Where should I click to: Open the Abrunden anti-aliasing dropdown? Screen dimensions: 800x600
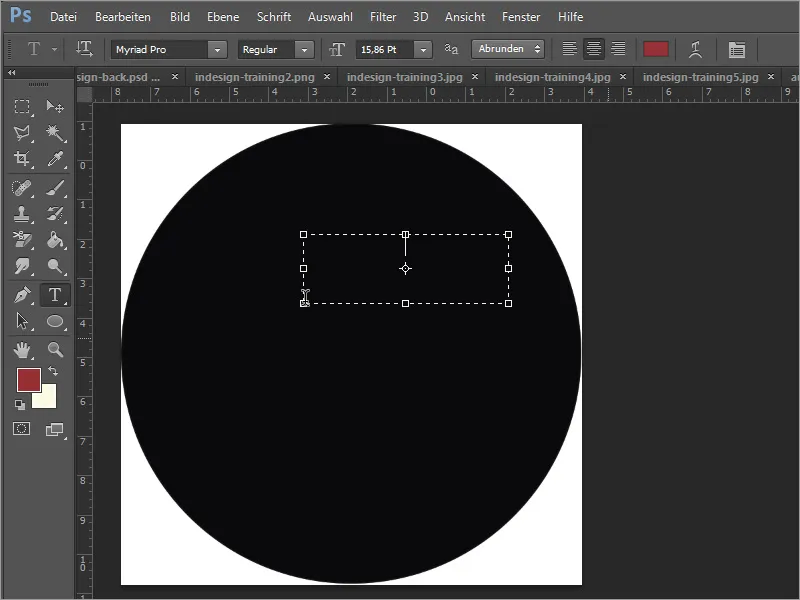tap(508, 49)
